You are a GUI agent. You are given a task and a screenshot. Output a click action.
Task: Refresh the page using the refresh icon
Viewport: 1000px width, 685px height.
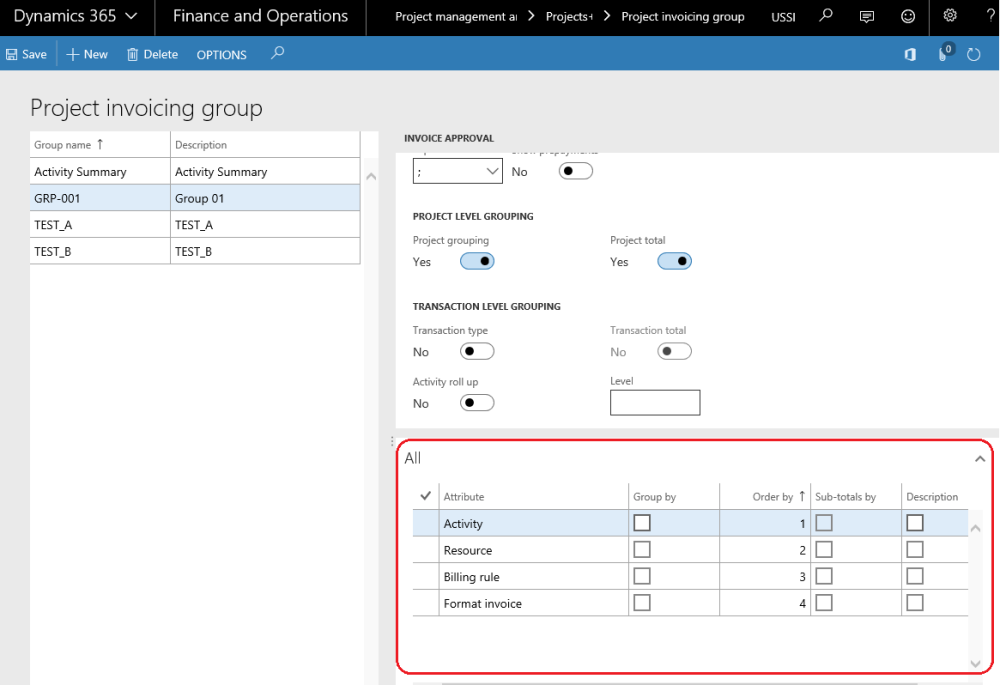(973, 54)
